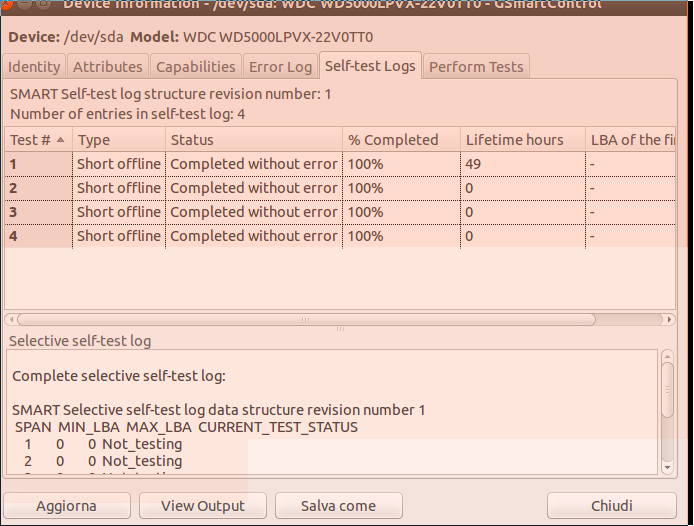694x526 pixels.
Task: Click the span 2 Not_testing line
Action: coord(103,461)
